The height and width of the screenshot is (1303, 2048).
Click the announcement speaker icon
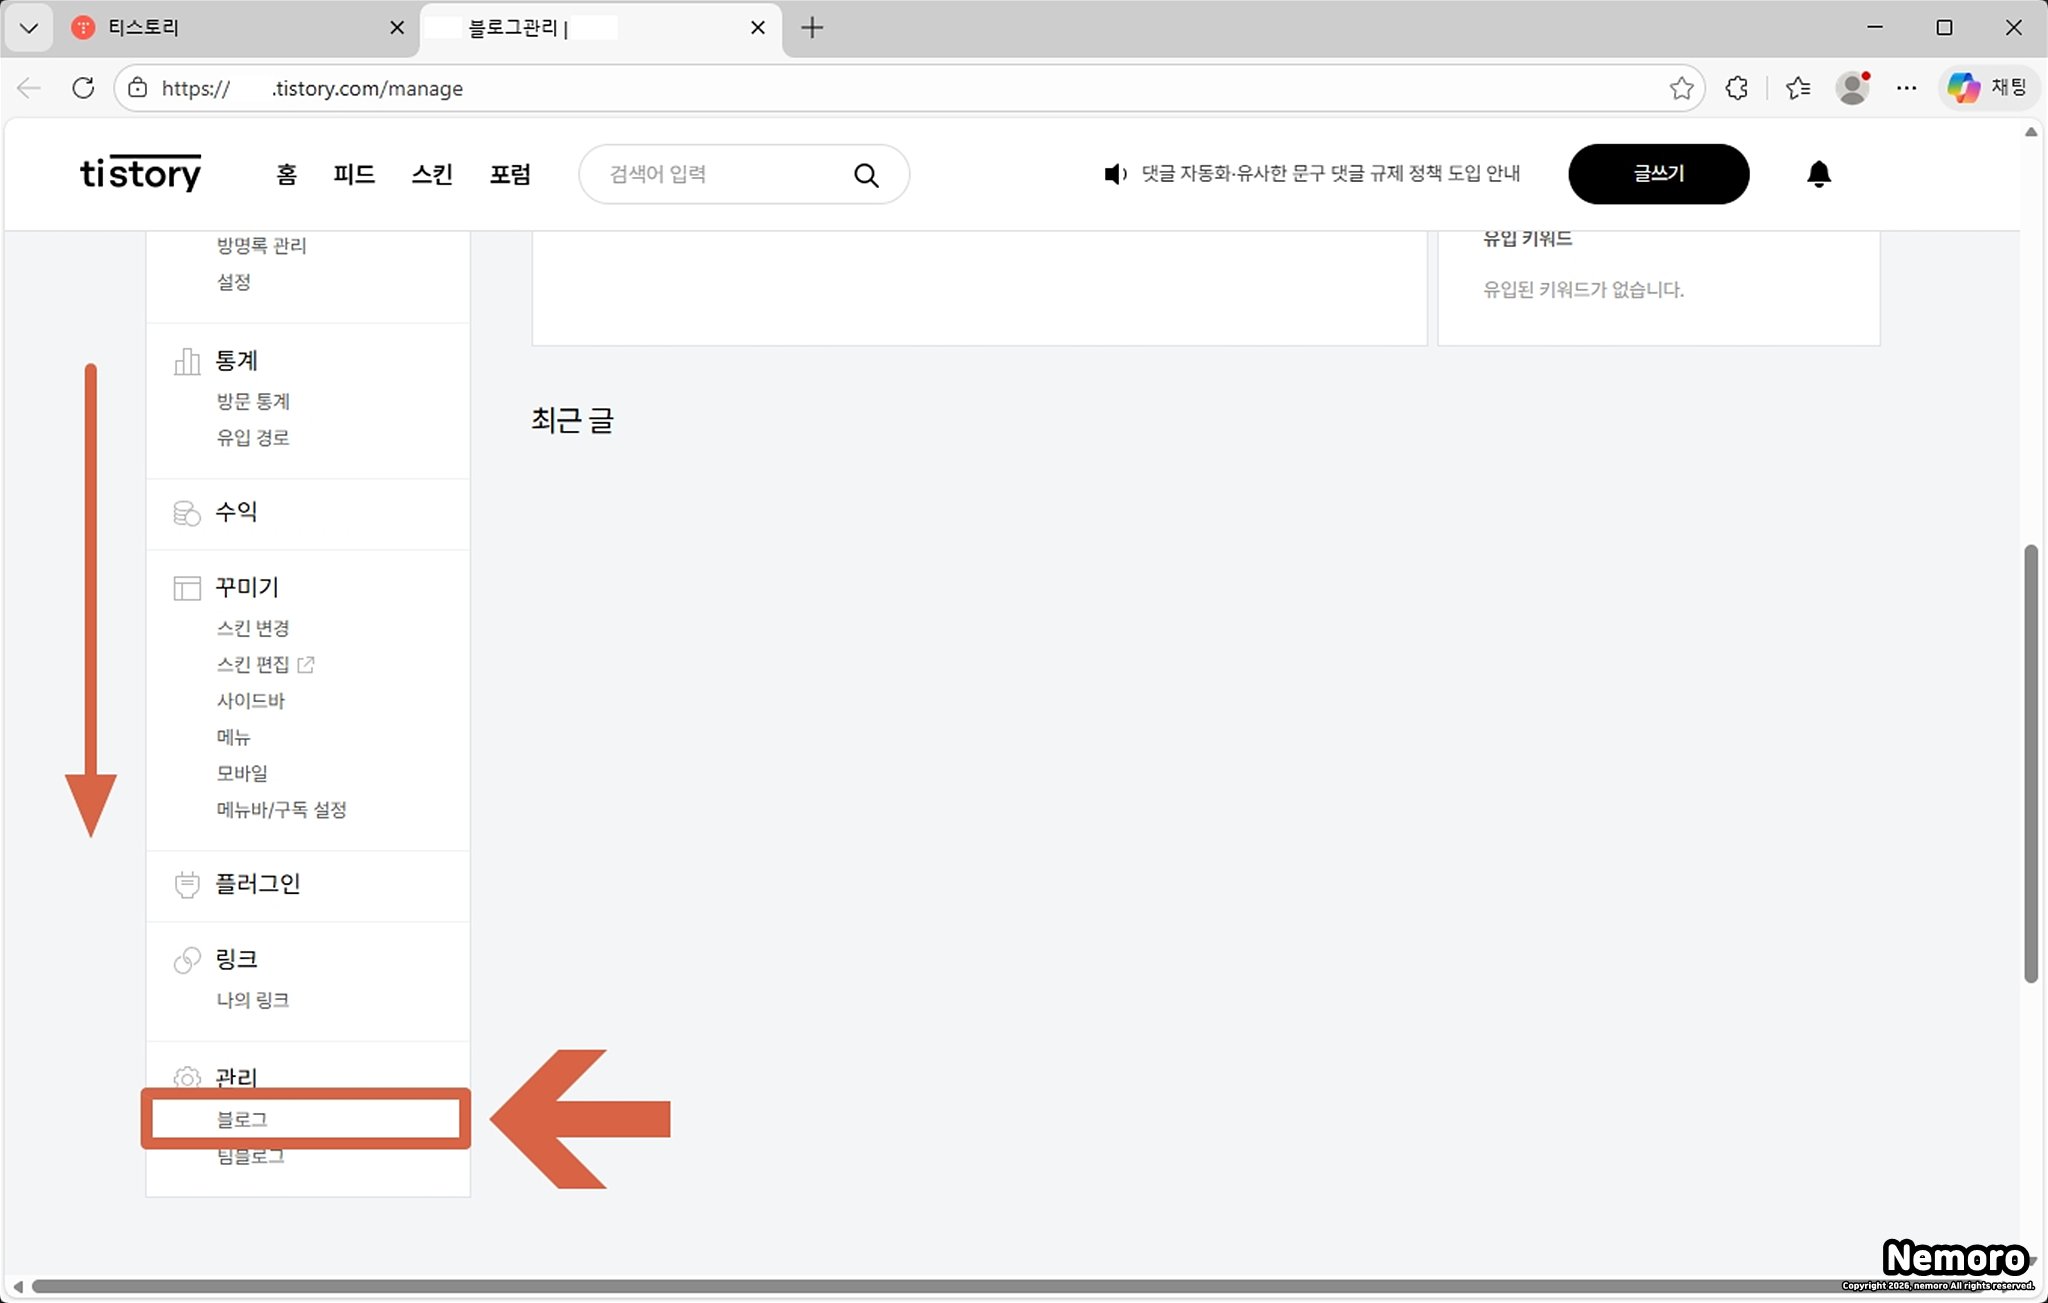pos(1114,174)
